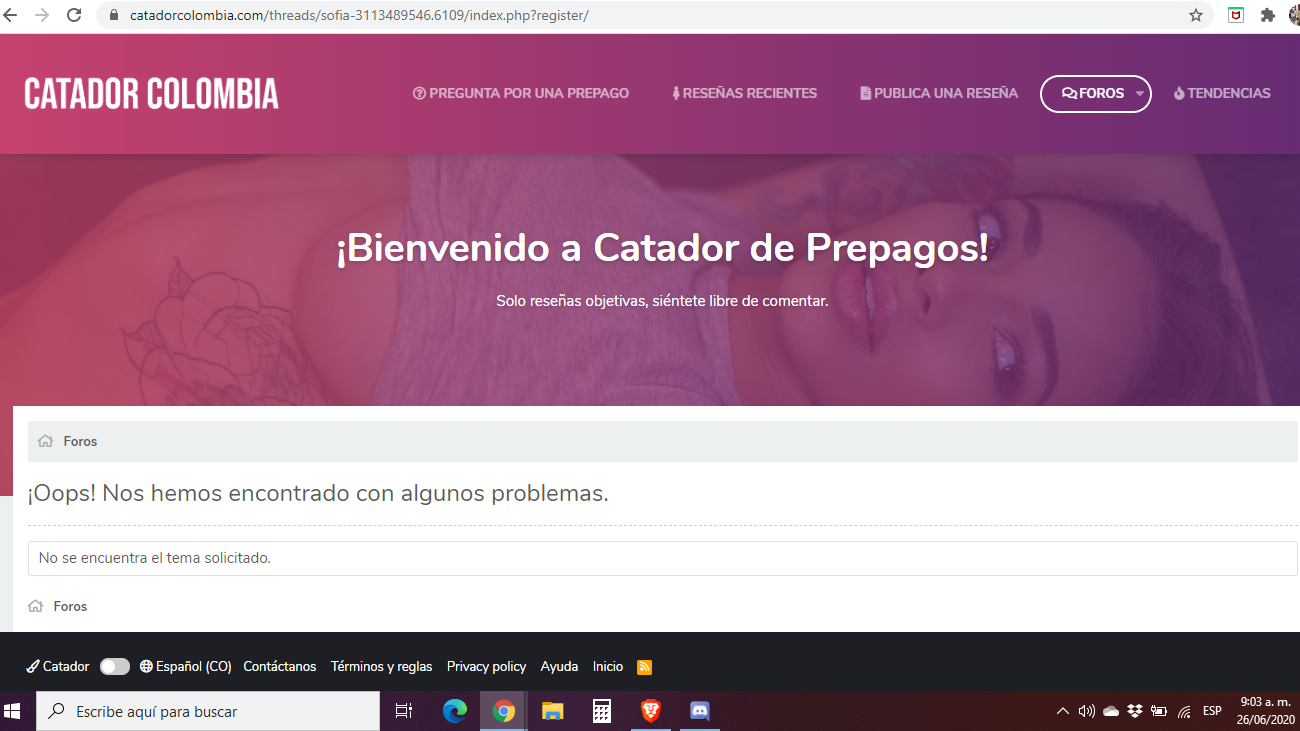The height and width of the screenshot is (731, 1300).
Task: Launch Microsoft Edge from the taskbar
Action: [x=455, y=711]
